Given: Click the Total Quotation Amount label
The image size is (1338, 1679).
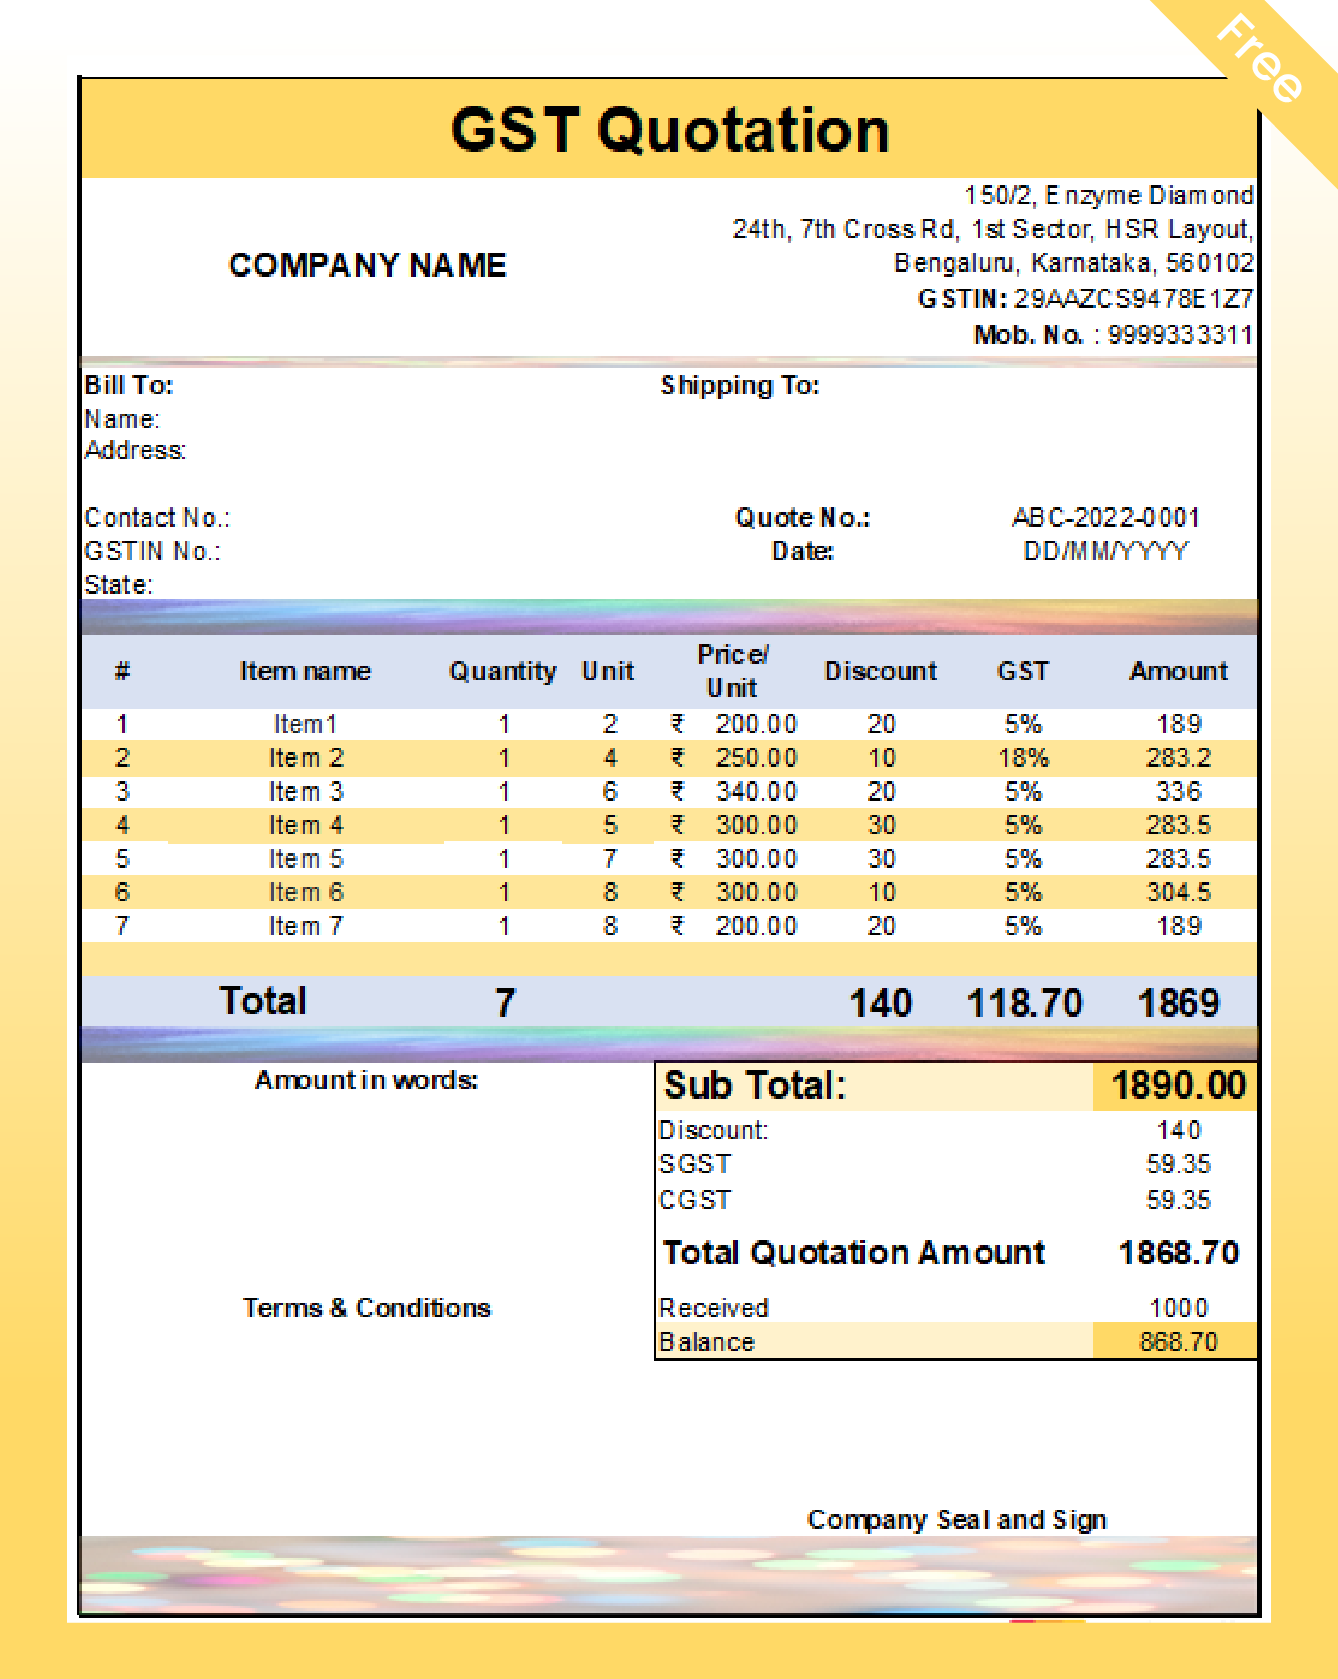Looking at the screenshot, I should [854, 1252].
